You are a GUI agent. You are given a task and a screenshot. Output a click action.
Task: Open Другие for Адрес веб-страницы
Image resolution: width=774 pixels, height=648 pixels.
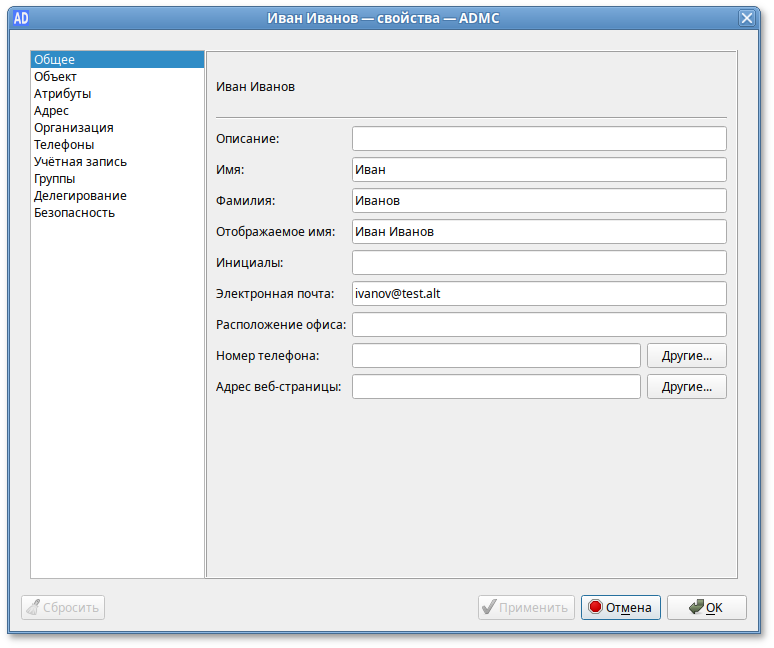click(687, 387)
